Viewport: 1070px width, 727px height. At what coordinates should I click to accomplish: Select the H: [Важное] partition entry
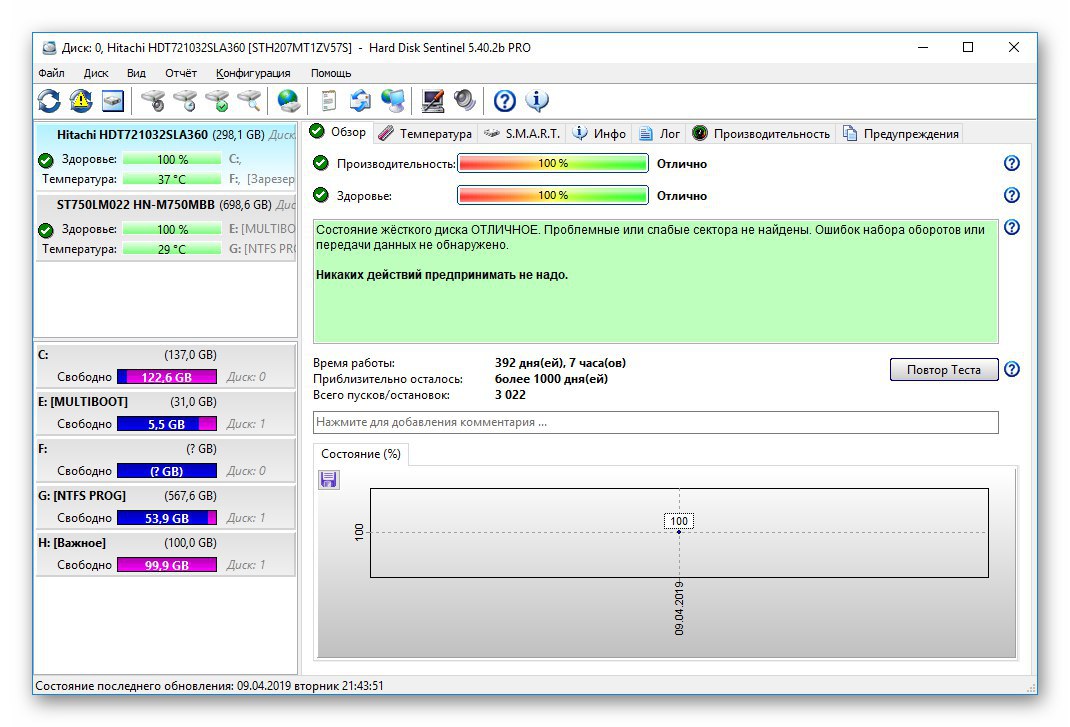tap(165, 554)
